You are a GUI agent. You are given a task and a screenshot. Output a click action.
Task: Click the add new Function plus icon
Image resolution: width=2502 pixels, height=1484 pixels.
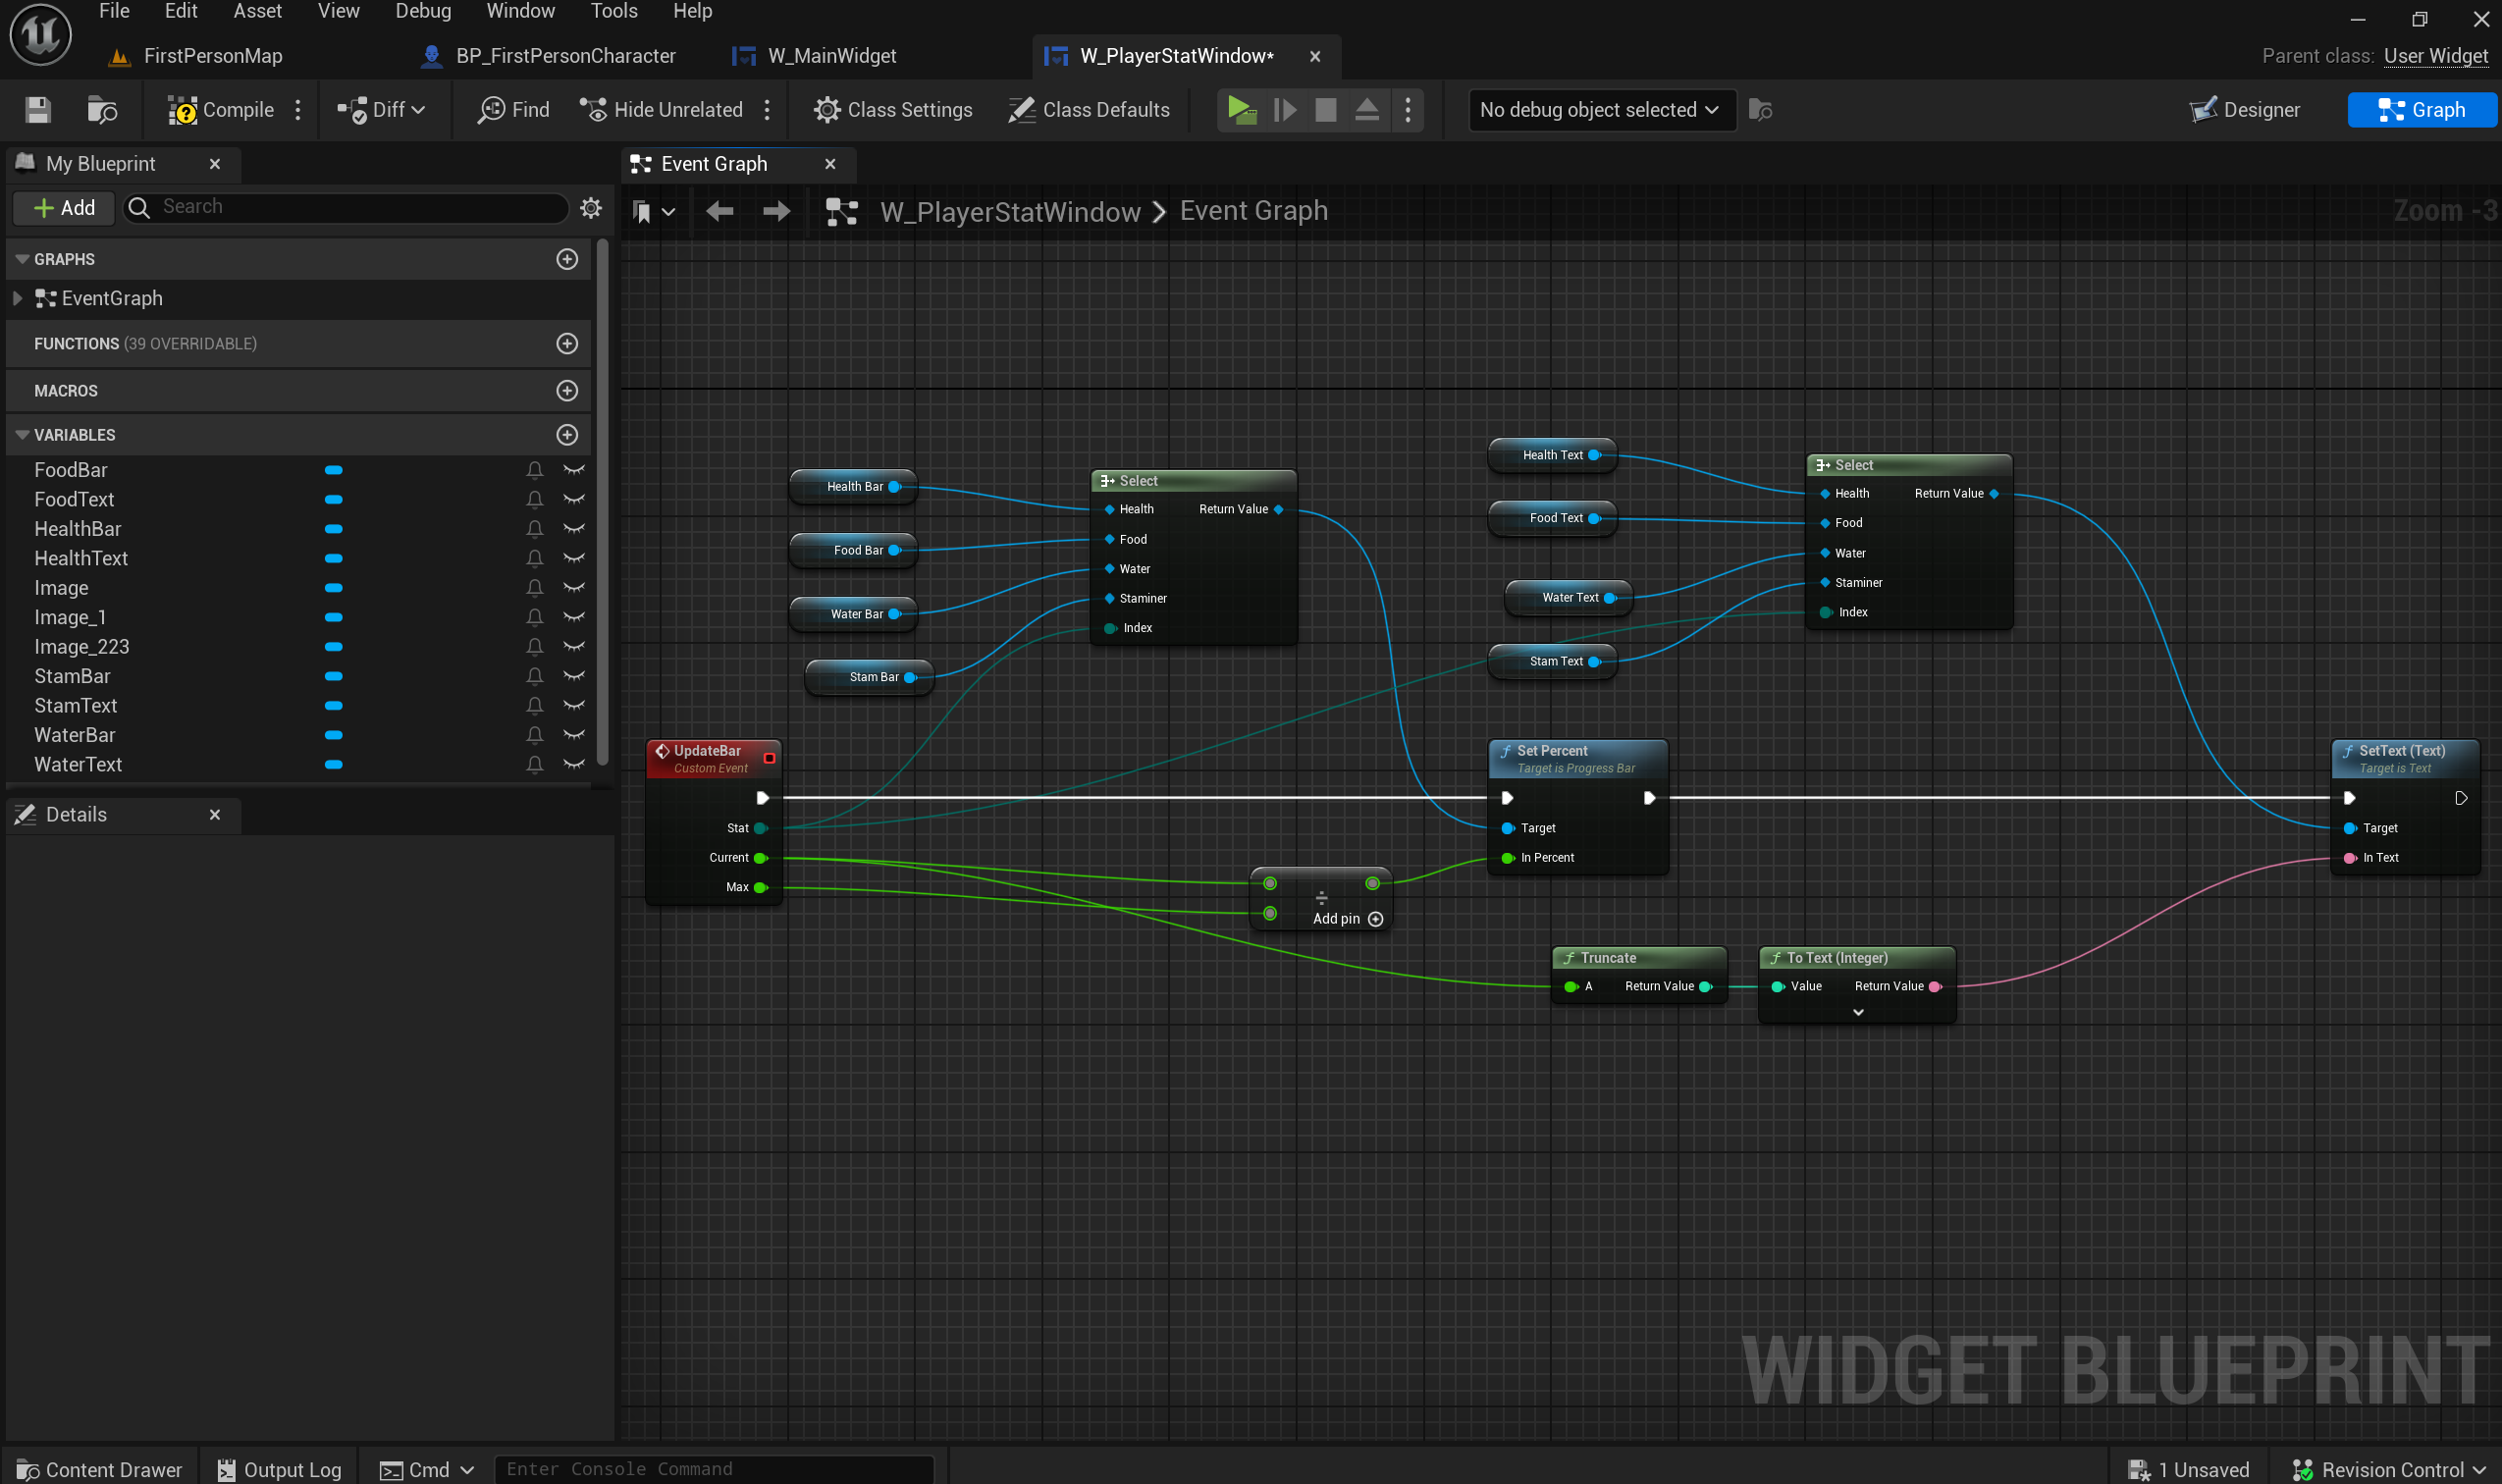tap(567, 344)
